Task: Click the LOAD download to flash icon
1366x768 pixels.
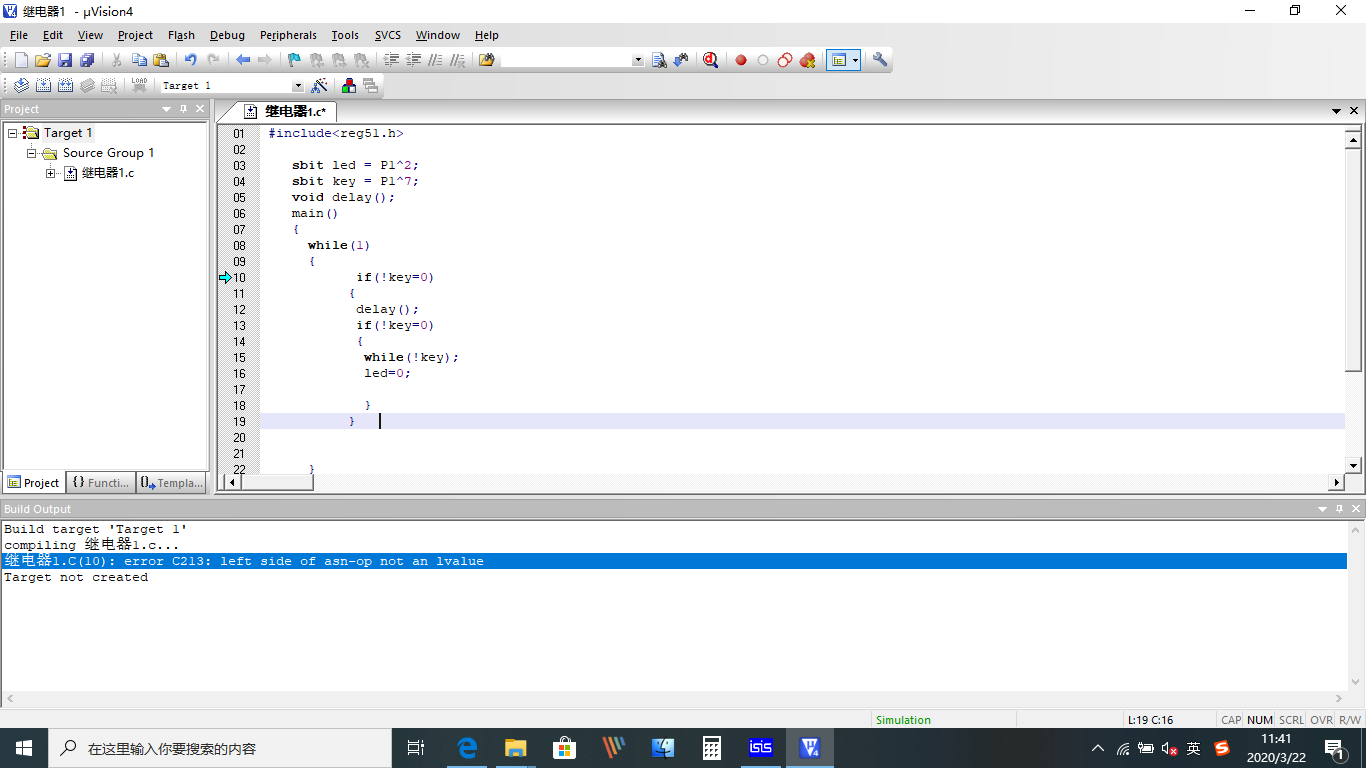Action: [139, 86]
